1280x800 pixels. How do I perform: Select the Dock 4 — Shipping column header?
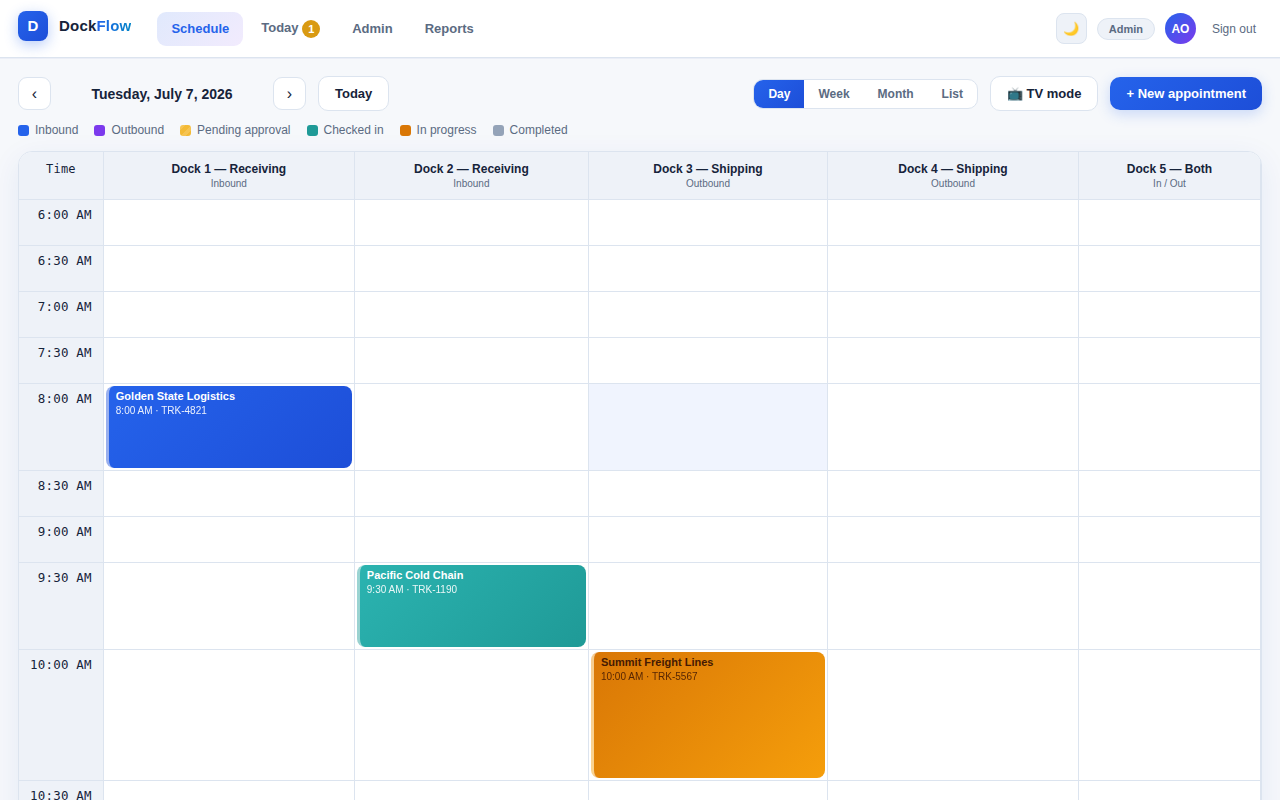click(x=953, y=176)
